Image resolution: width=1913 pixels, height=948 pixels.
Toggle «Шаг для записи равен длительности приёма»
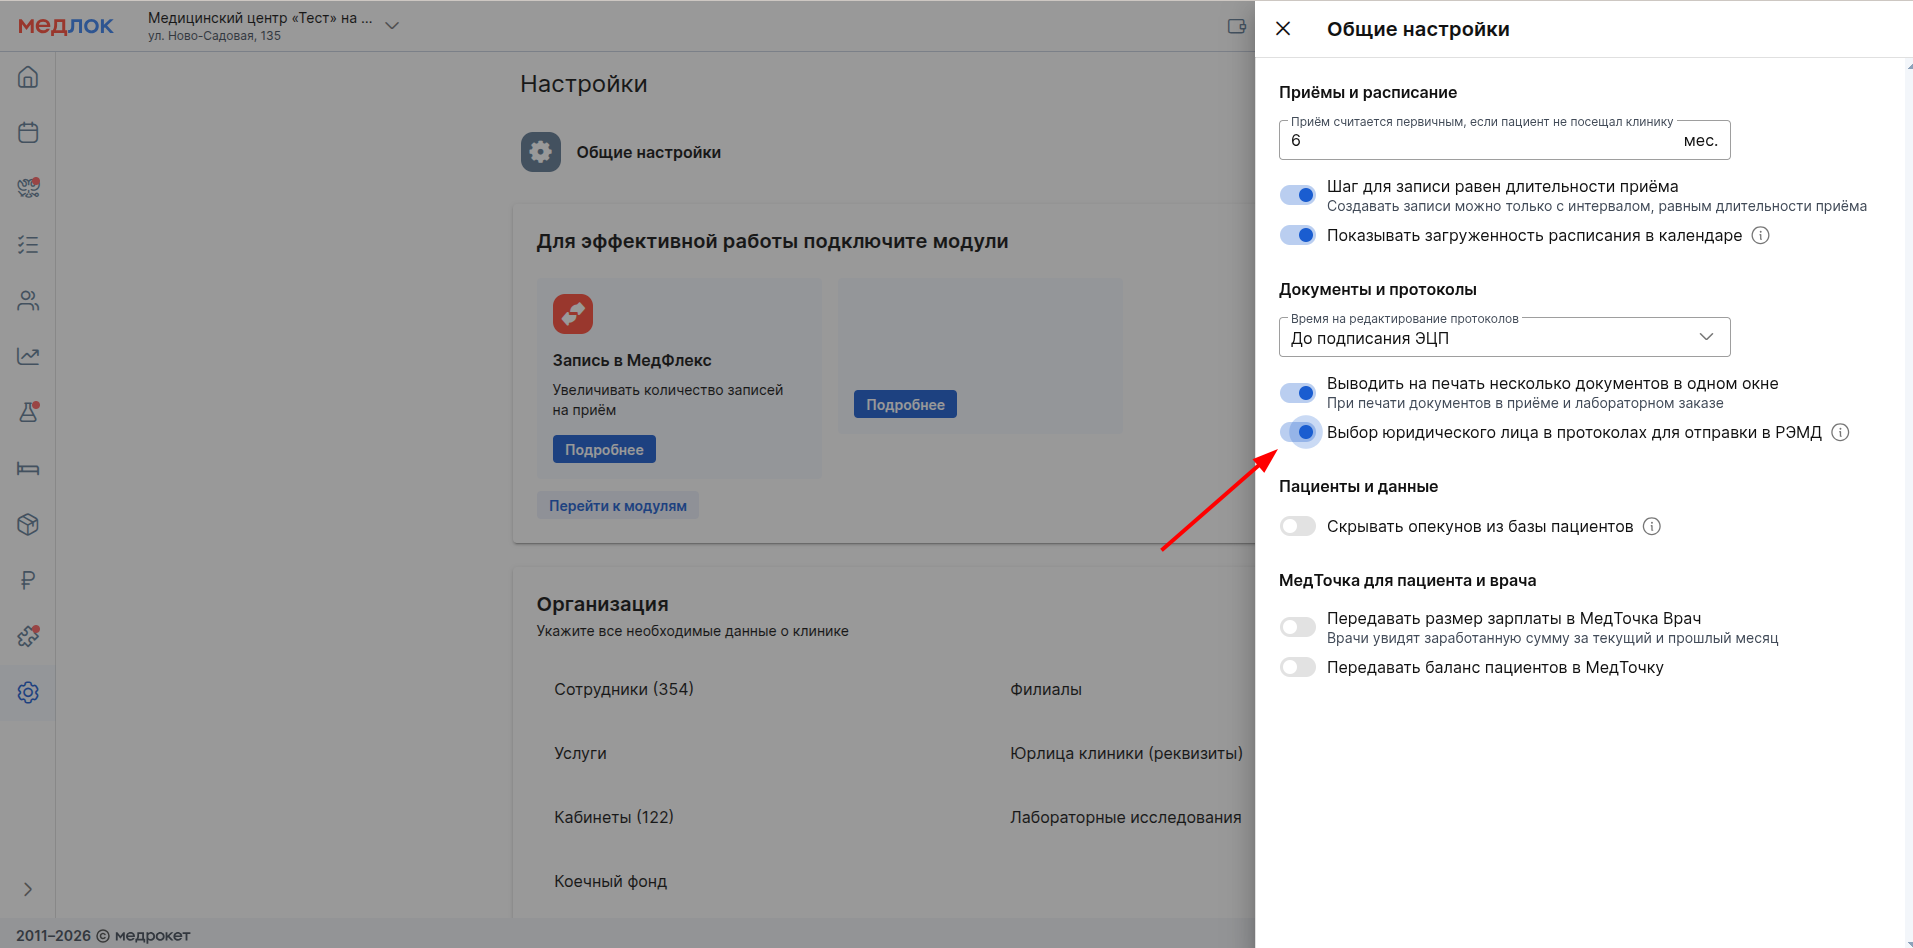[1298, 195]
